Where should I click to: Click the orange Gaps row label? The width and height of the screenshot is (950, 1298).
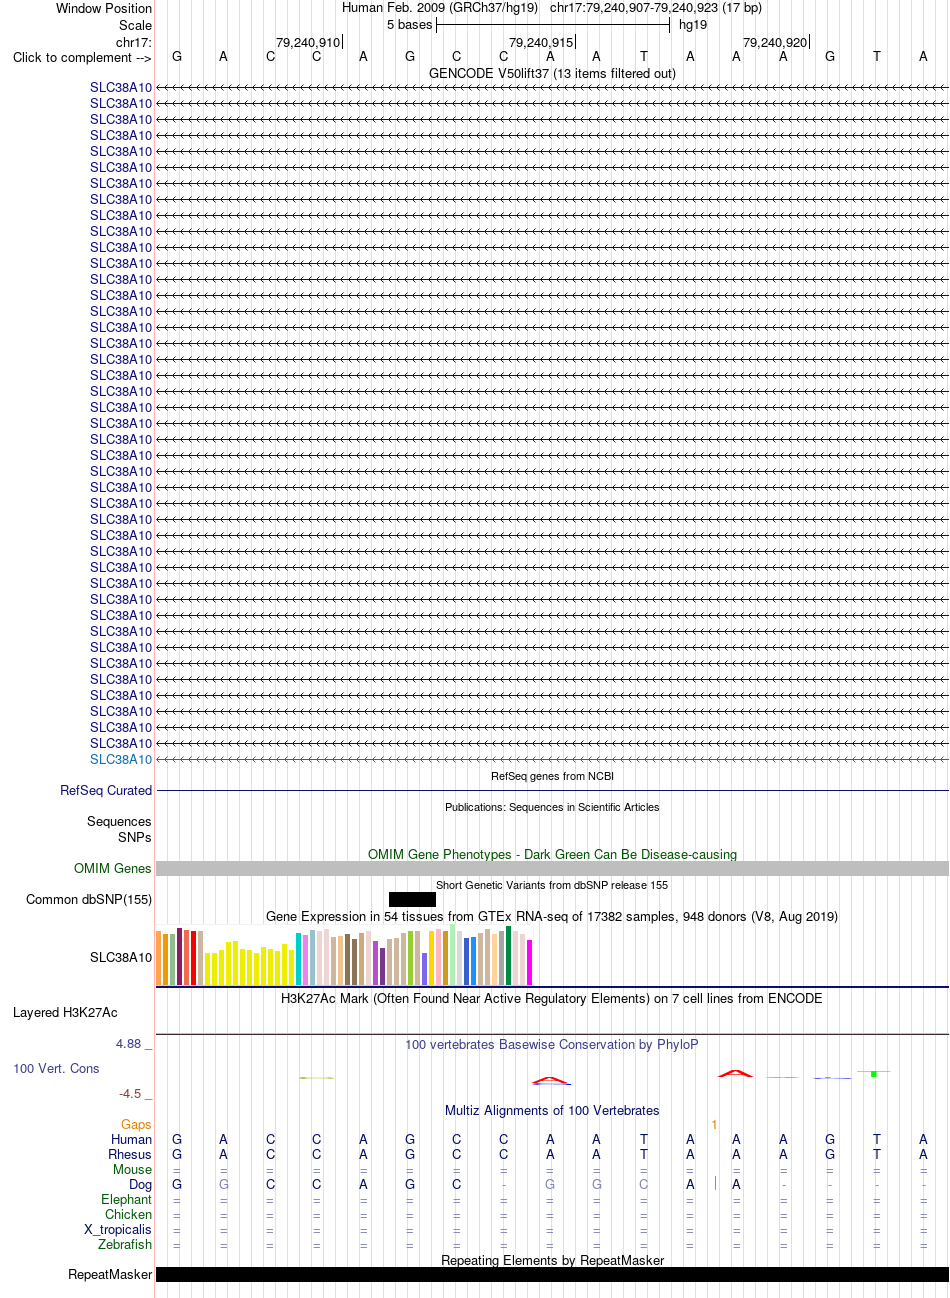[x=136, y=1124]
